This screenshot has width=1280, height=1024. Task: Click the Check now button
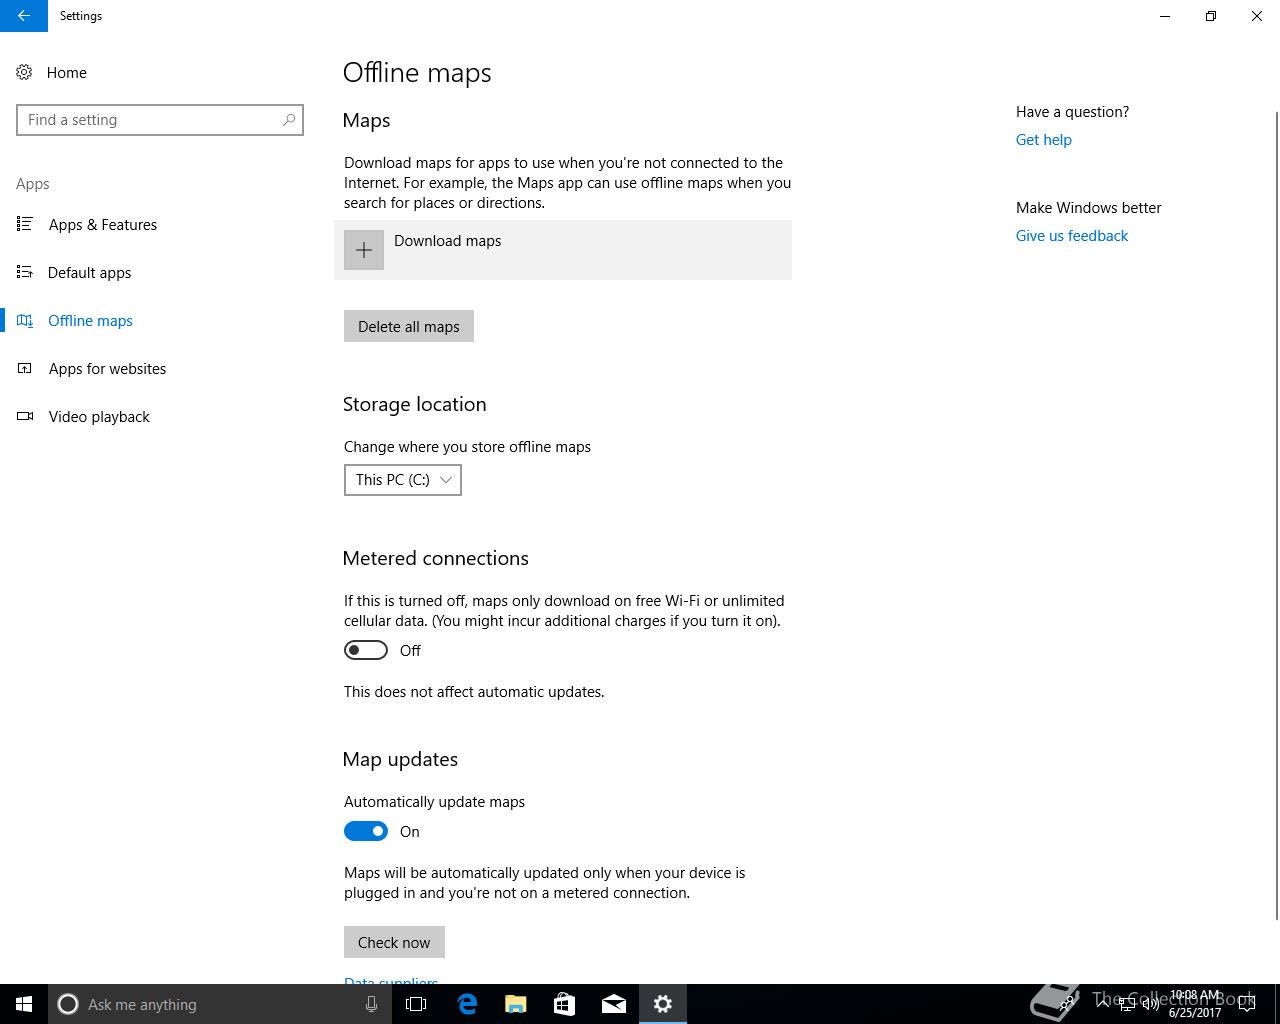pos(394,942)
